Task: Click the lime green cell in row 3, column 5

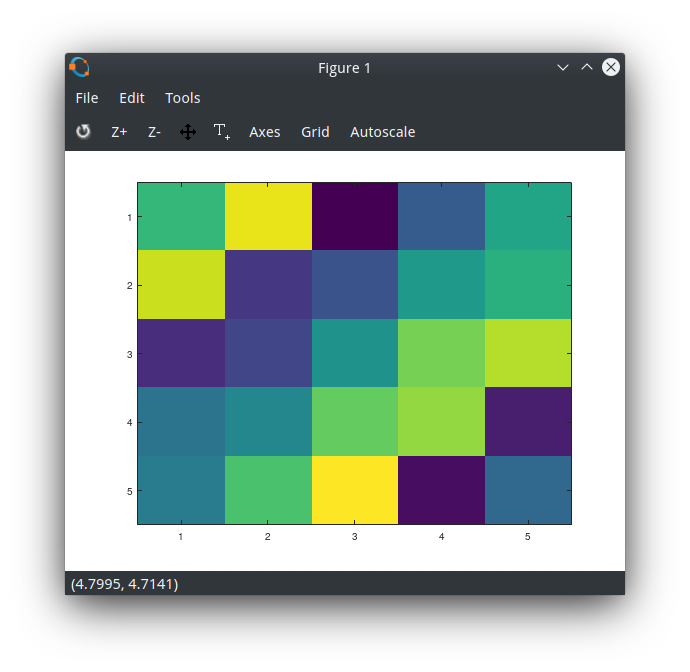Action: tap(528, 353)
